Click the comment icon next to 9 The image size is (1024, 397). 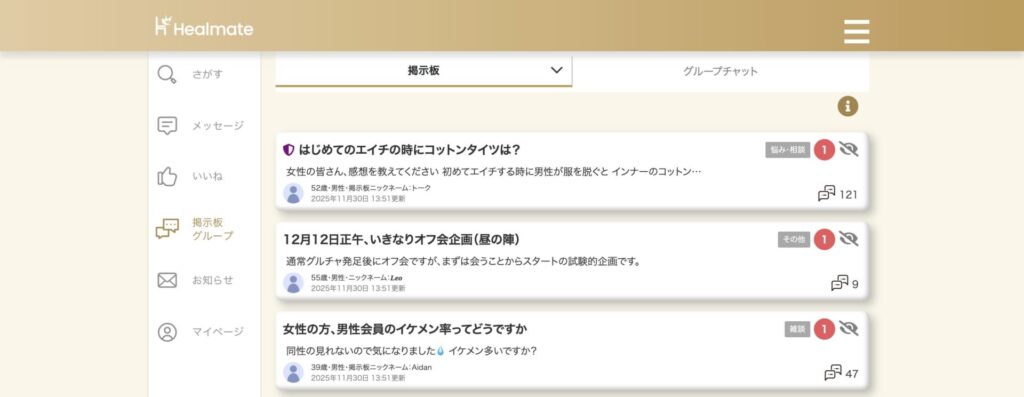[839, 283]
